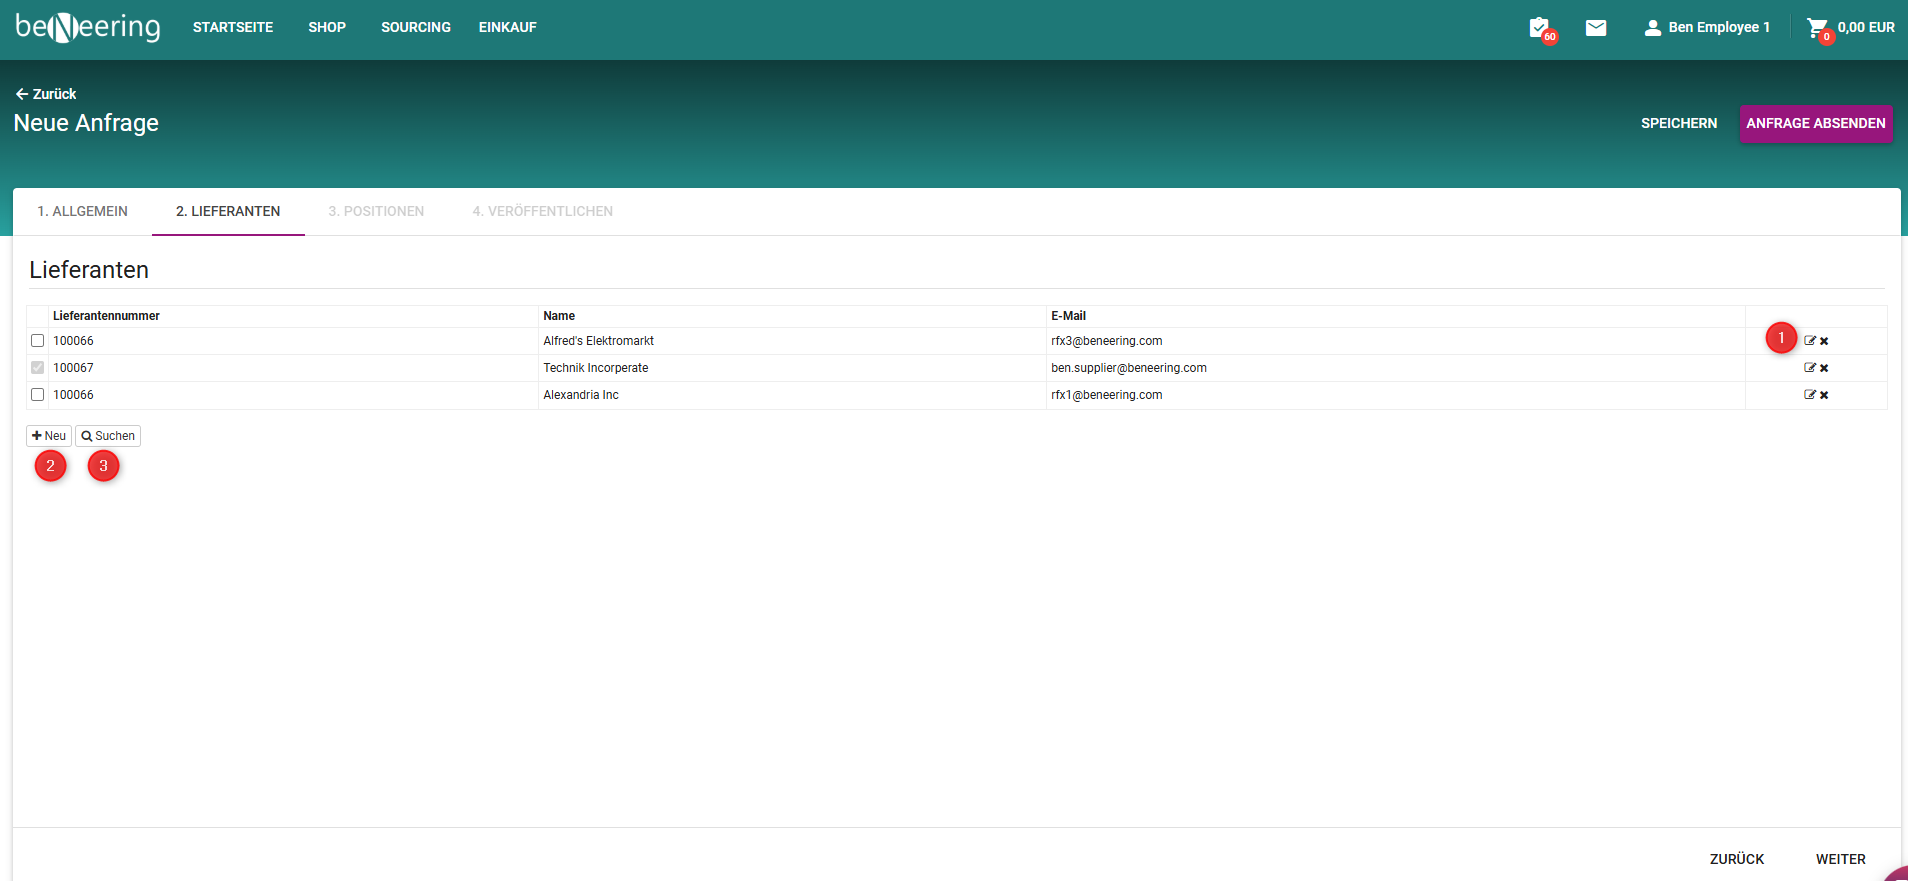Go back via the Zurück arrow link
The width and height of the screenshot is (1908, 881).
46,94
